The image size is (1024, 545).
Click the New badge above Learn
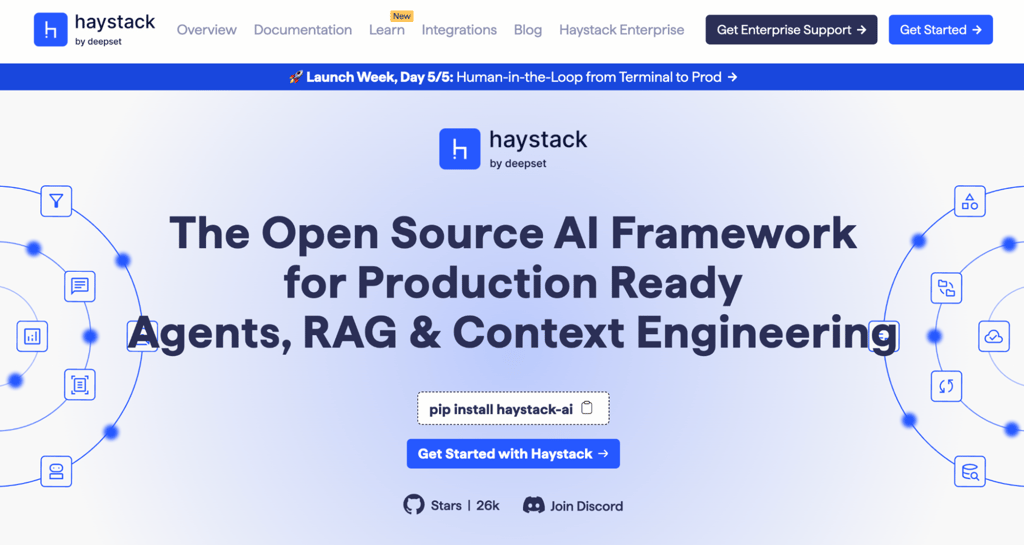(402, 16)
